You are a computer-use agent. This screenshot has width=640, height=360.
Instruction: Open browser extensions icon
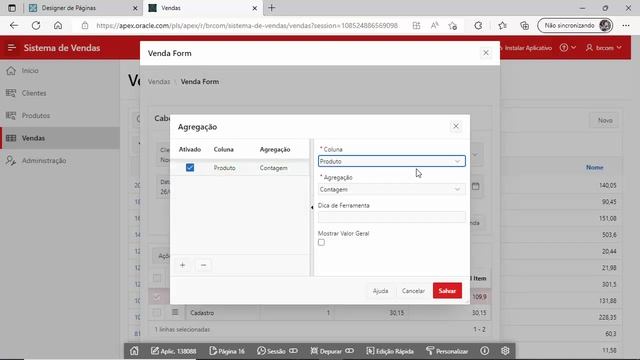[478, 25]
